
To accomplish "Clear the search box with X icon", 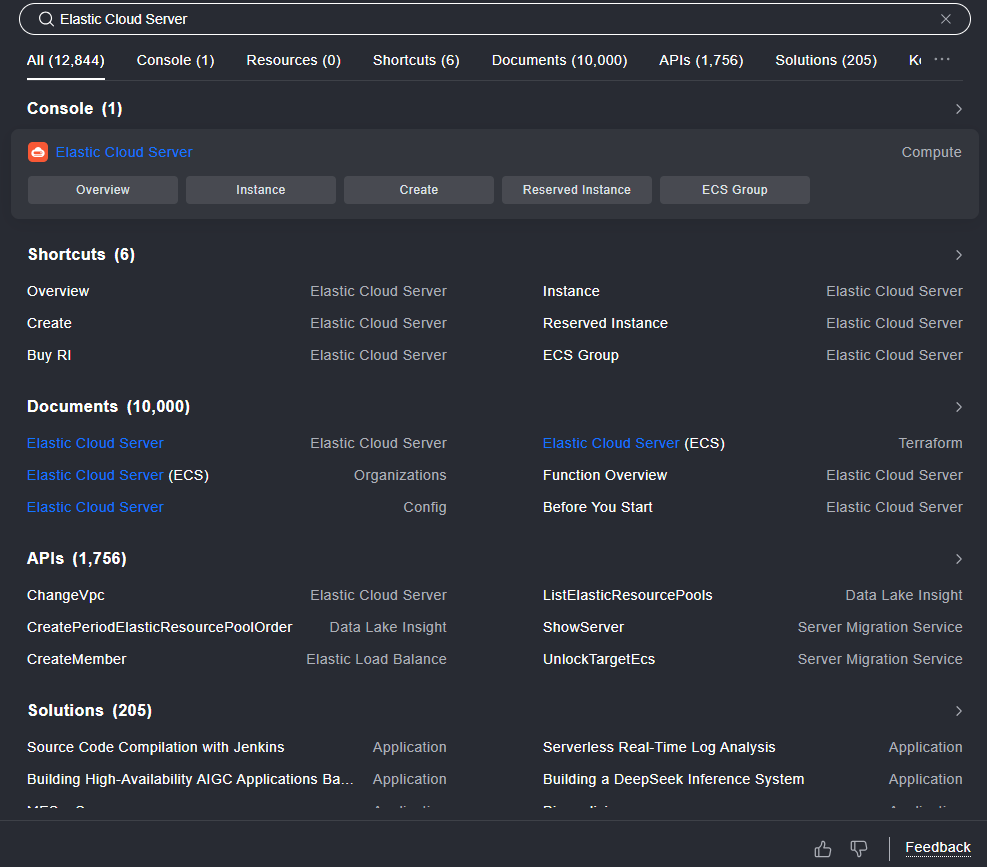I will (945, 20).
